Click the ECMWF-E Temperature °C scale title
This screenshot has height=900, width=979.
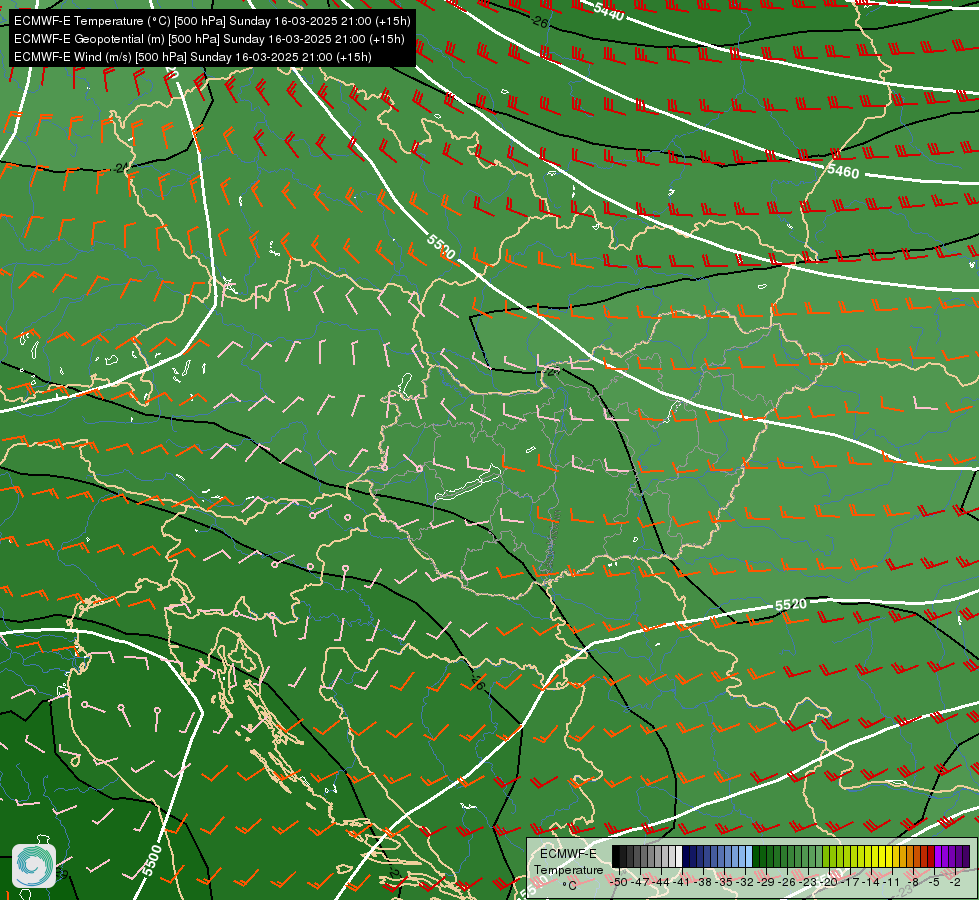569,869
